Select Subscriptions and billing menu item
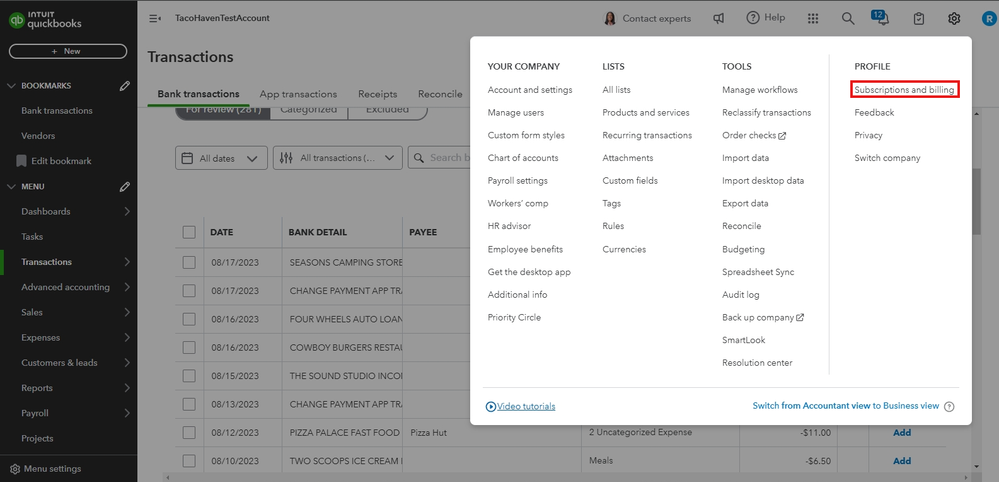This screenshot has height=482, width=999. pyautogui.click(x=905, y=90)
